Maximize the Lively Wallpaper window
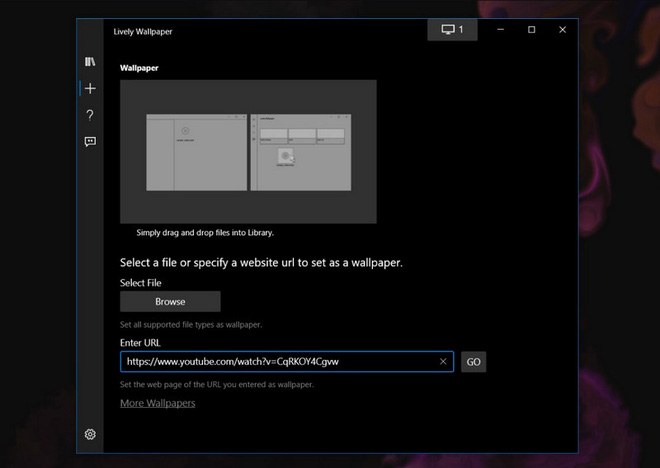Image resolution: width=660 pixels, height=468 pixels. click(x=532, y=29)
